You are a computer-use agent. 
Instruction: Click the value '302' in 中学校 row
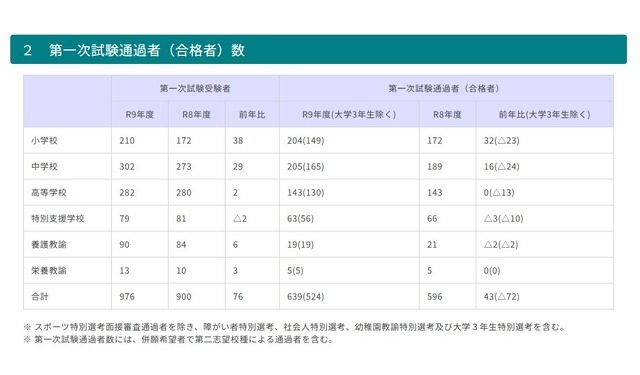point(127,166)
